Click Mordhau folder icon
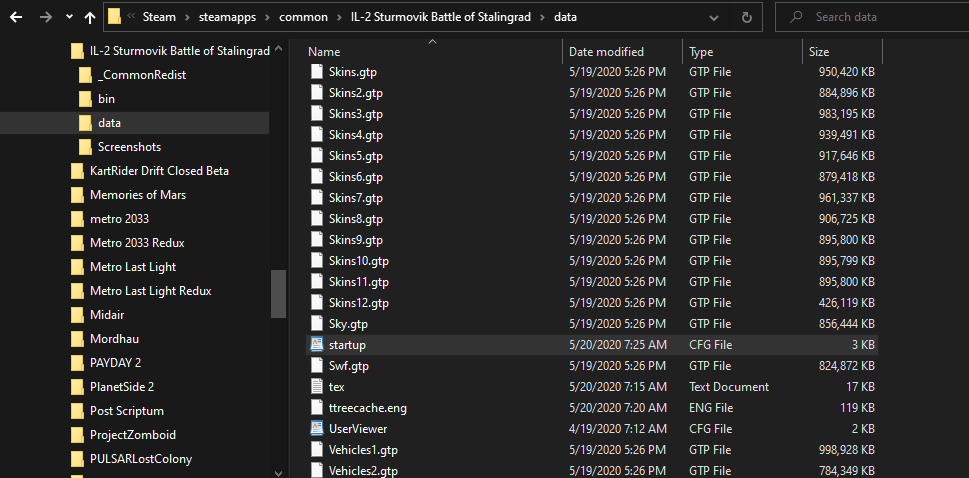969x478 pixels. (x=77, y=339)
